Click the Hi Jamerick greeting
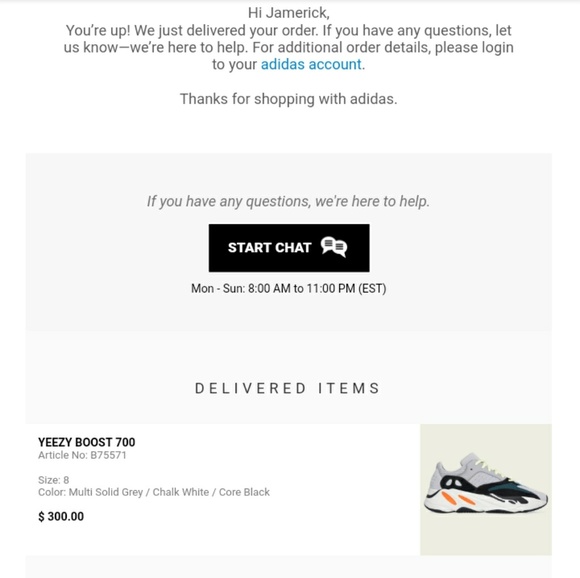This screenshot has width=580, height=578. (289, 13)
